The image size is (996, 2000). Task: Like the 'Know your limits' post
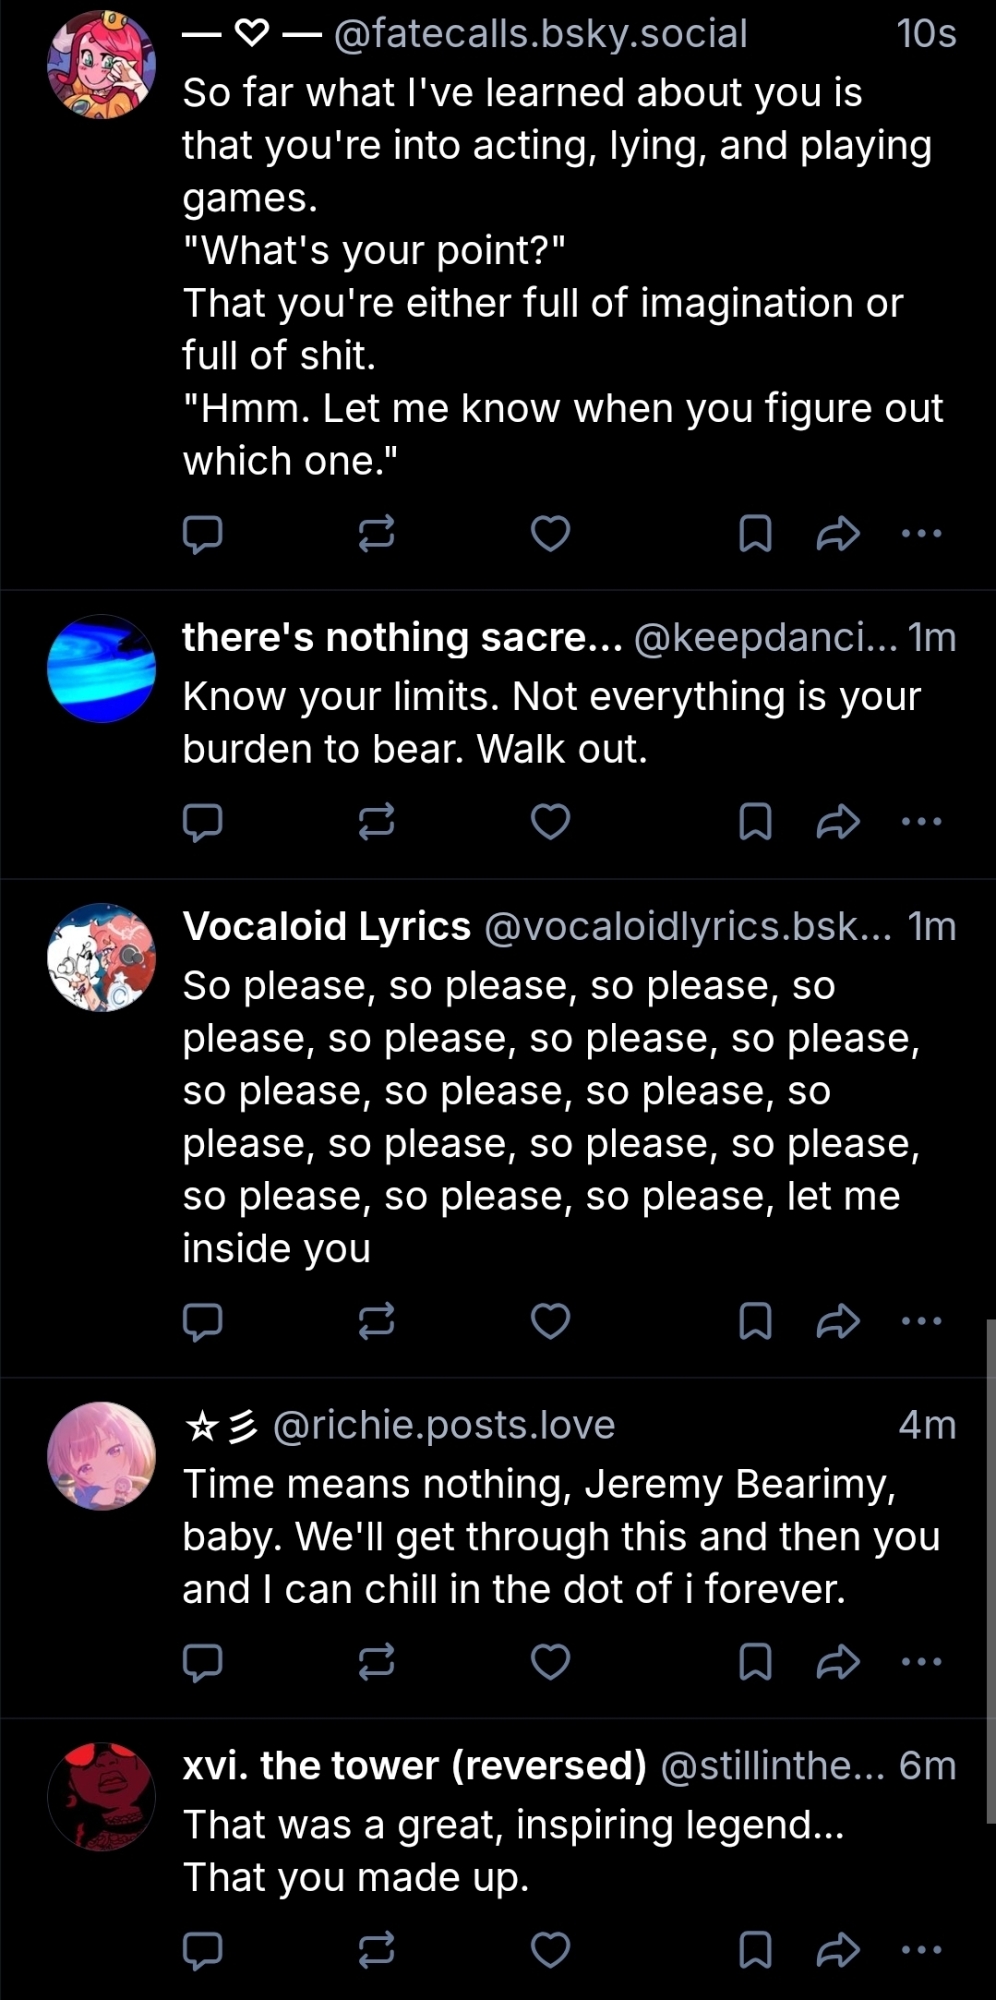click(x=550, y=822)
